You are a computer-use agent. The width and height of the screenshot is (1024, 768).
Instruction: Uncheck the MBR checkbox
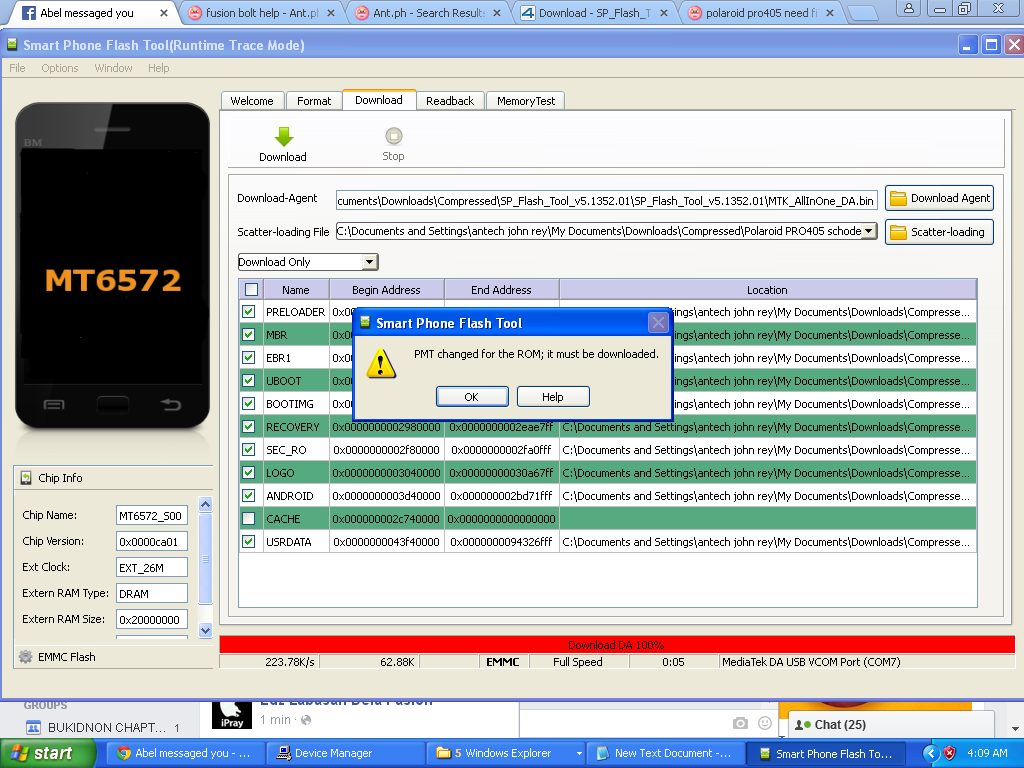pos(249,334)
